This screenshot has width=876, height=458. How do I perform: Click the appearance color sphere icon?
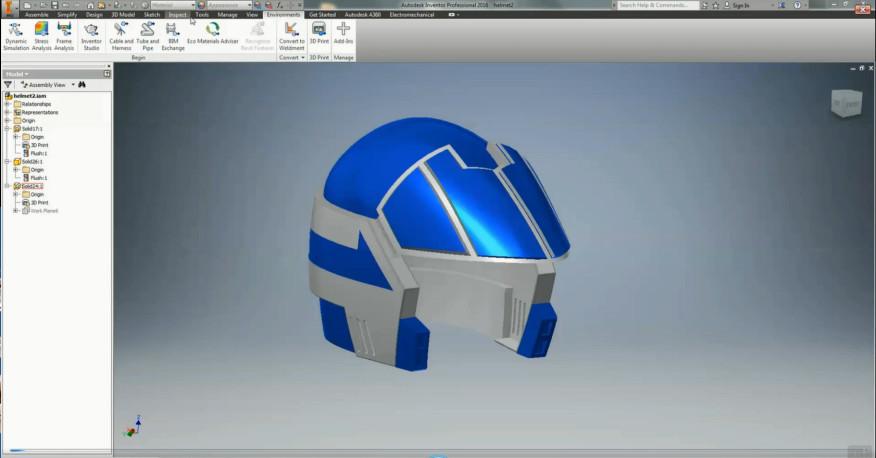tap(201, 5)
